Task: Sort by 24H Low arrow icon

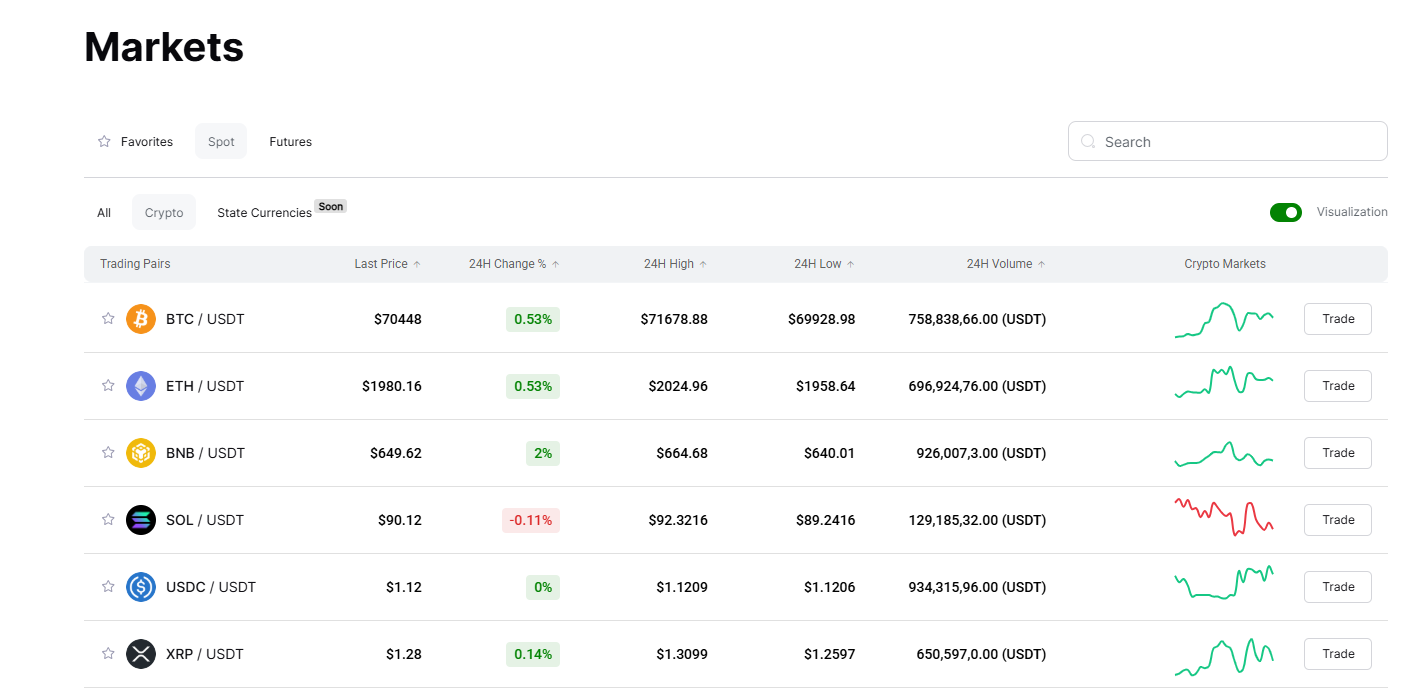Action: tap(851, 264)
